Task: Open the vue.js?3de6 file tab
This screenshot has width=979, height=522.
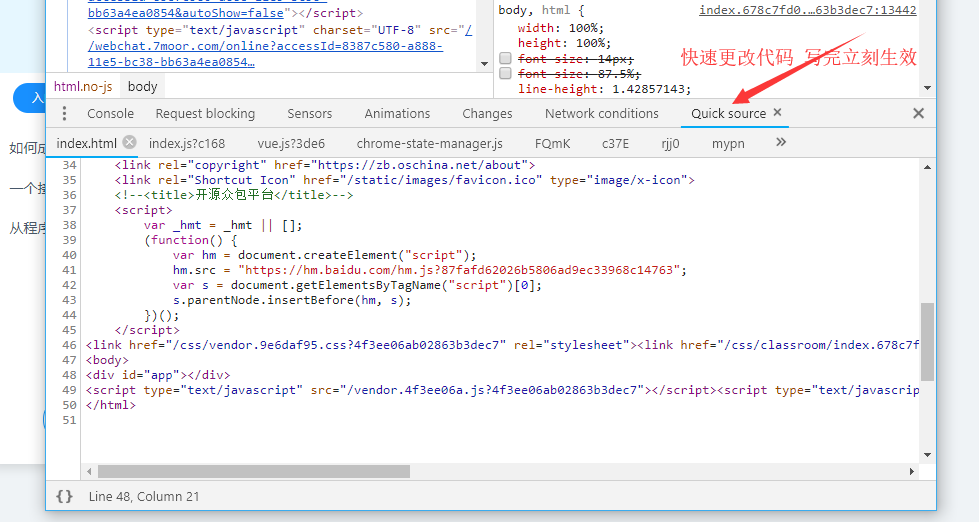Action: [x=291, y=144]
